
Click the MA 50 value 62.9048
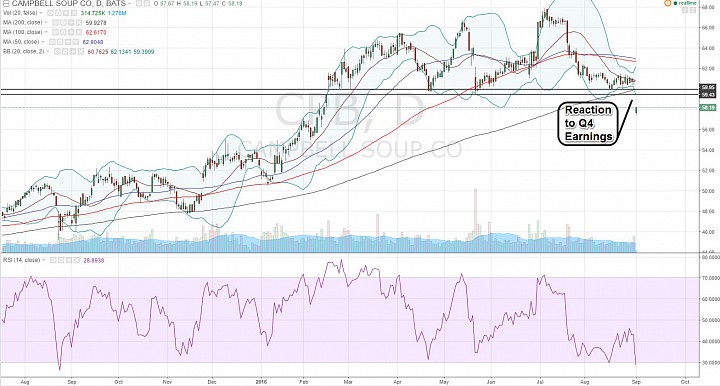pos(93,42)
